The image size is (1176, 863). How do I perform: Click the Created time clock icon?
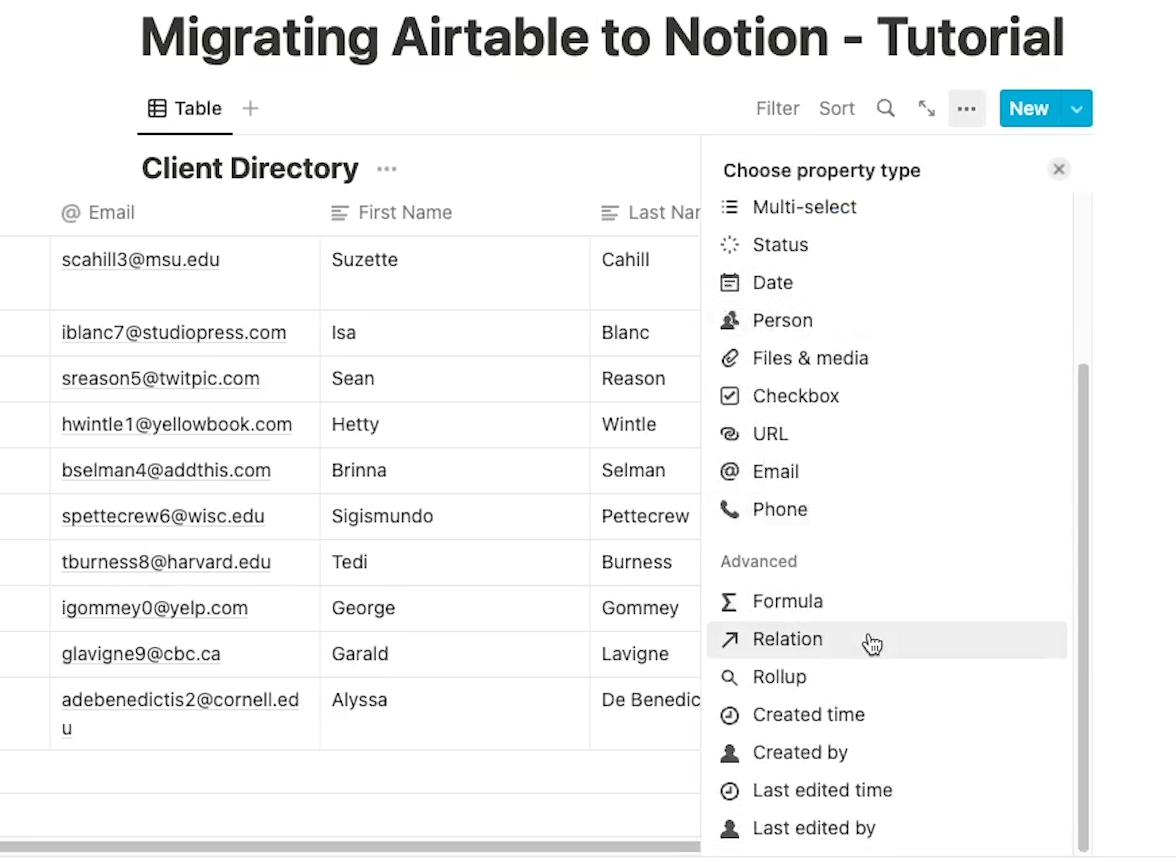coord(730,715)
